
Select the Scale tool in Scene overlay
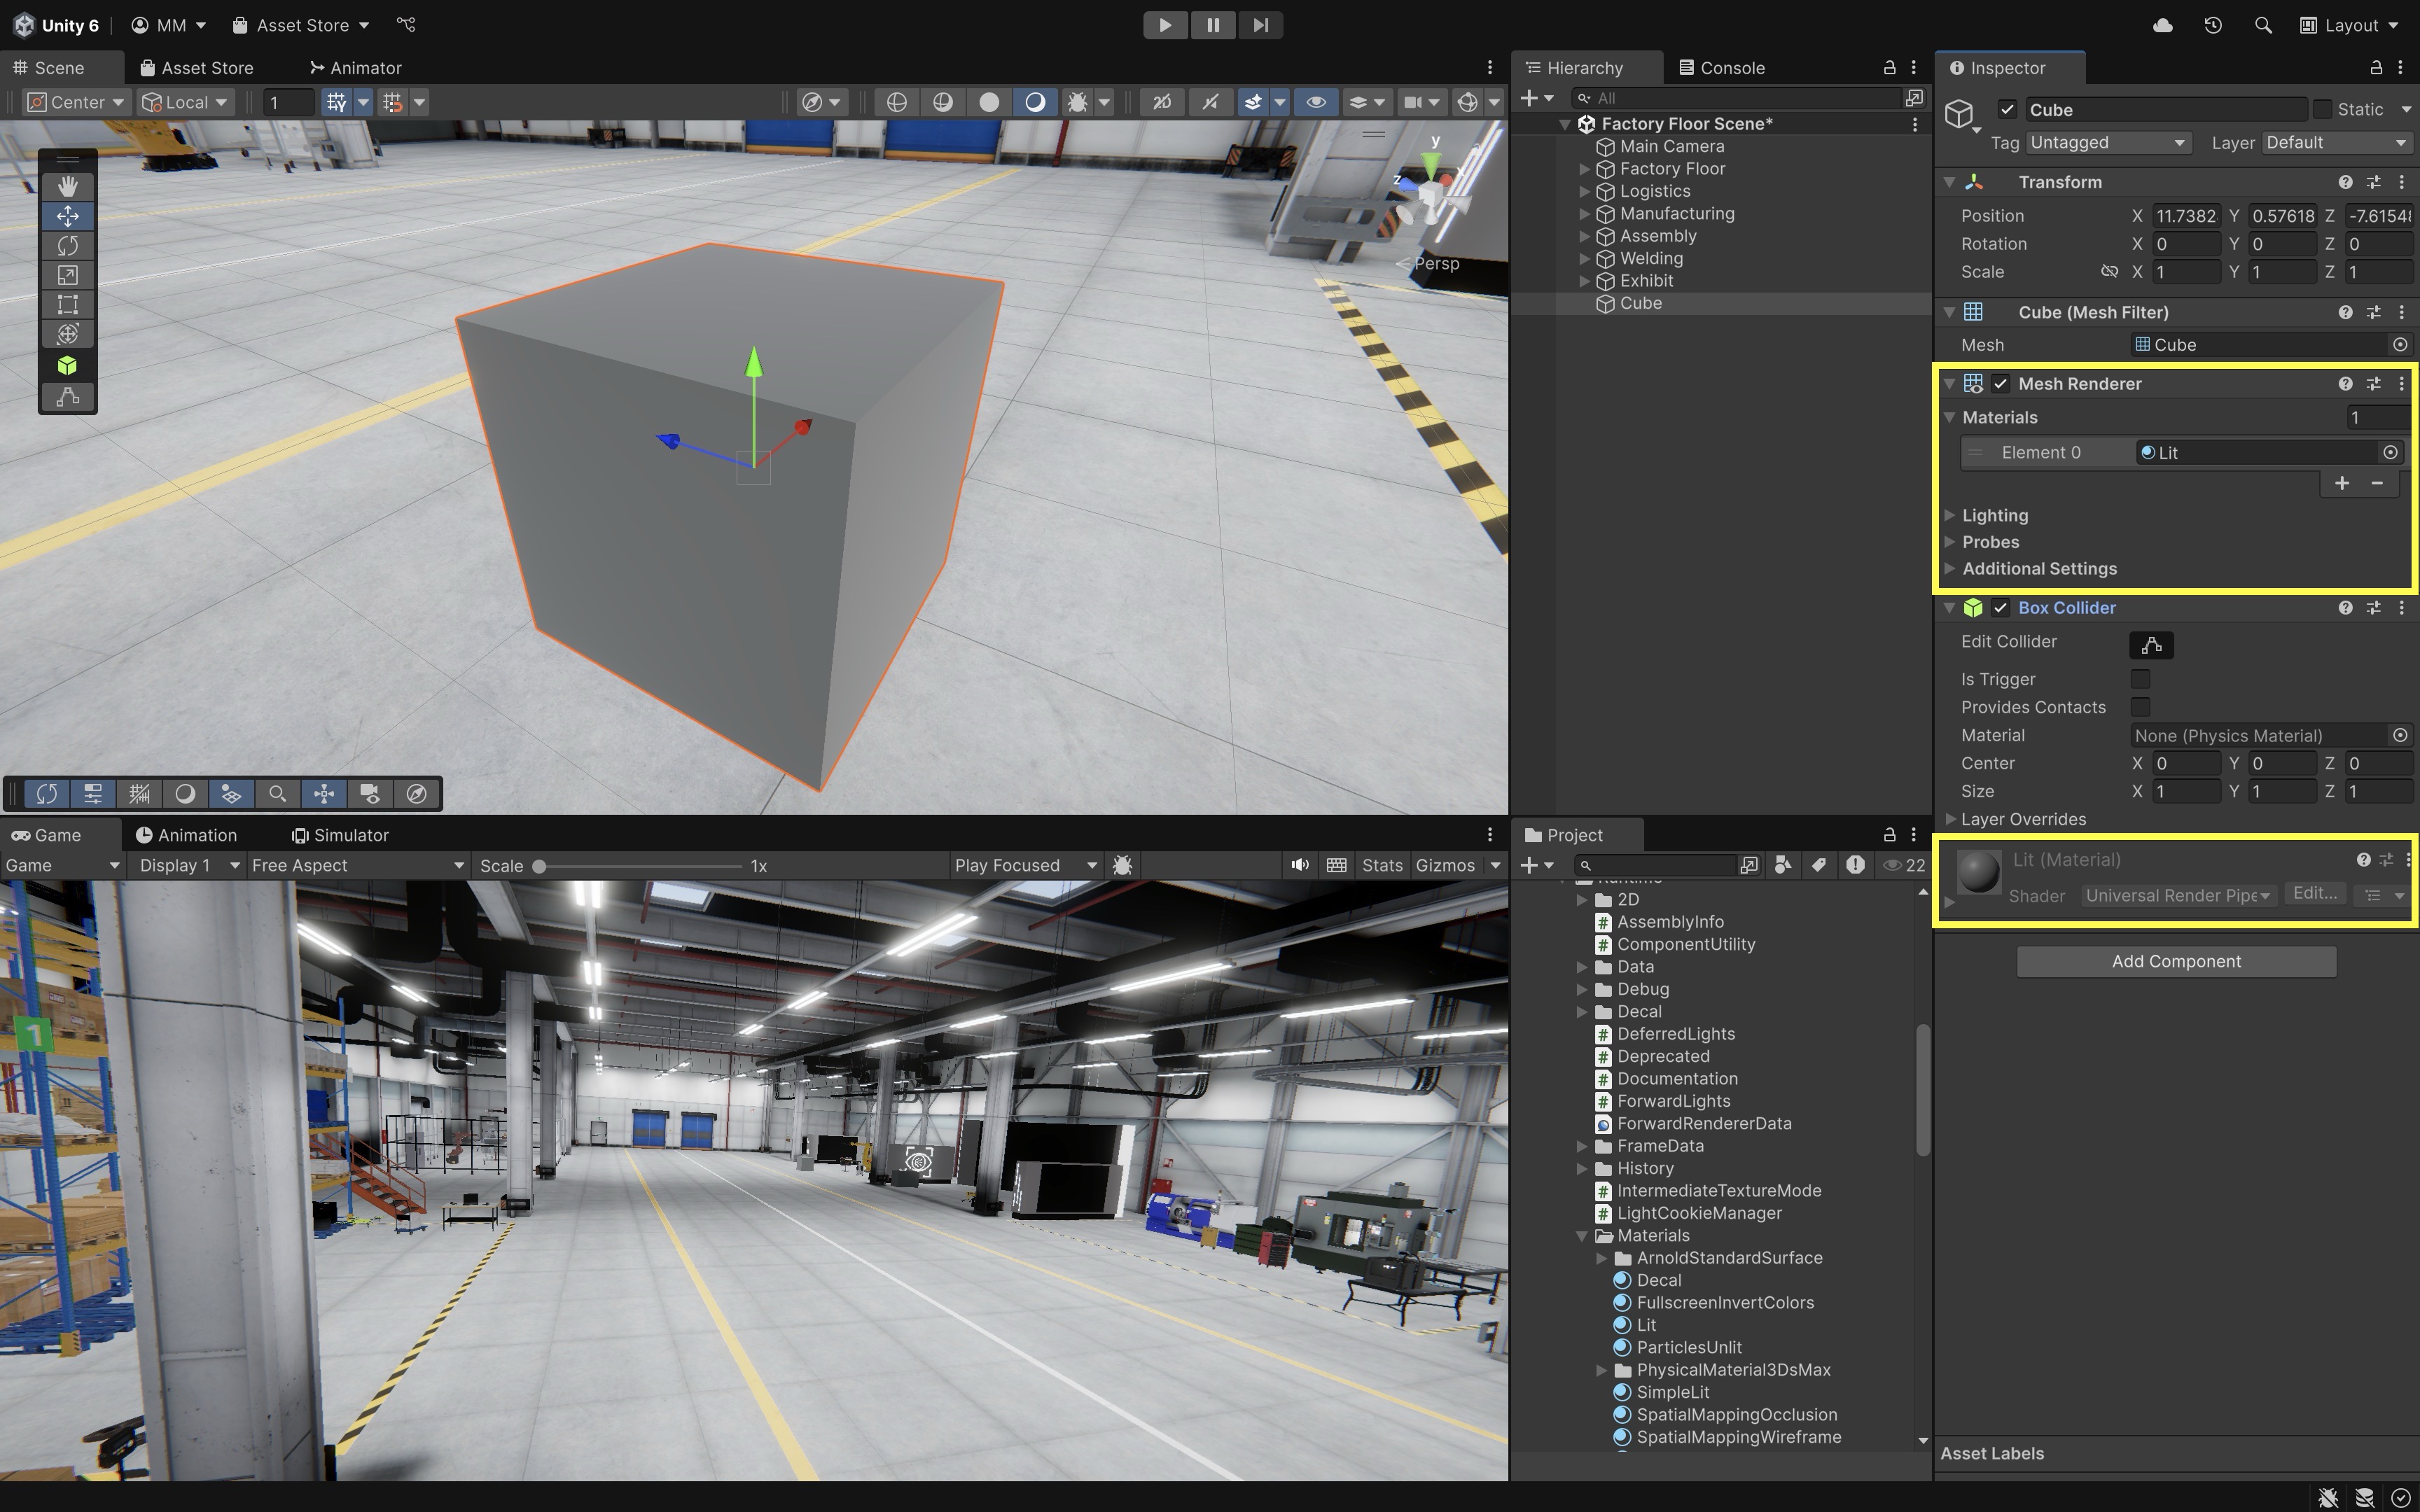[x=67, y=275]
